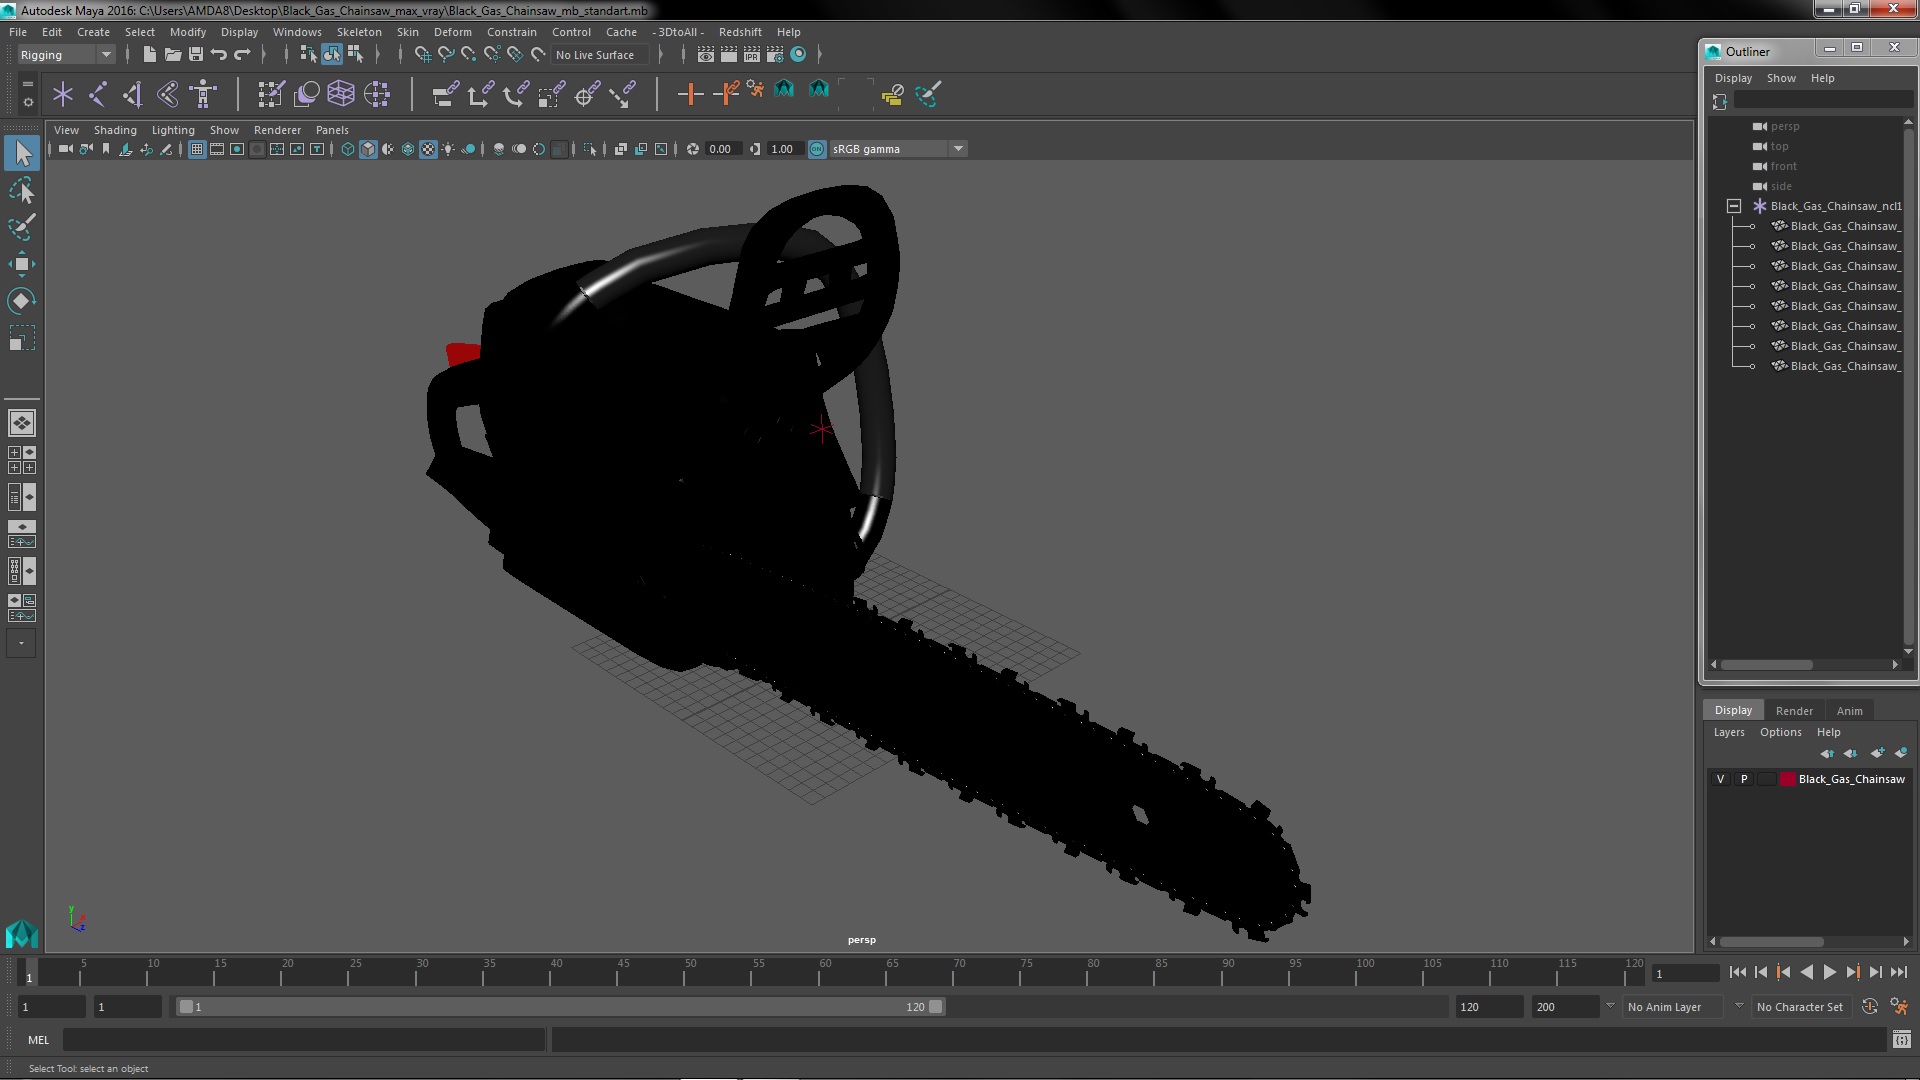1920x1080 pixels.
Task: Save the scene with the floppy disk icon
Action: point(195,54)
